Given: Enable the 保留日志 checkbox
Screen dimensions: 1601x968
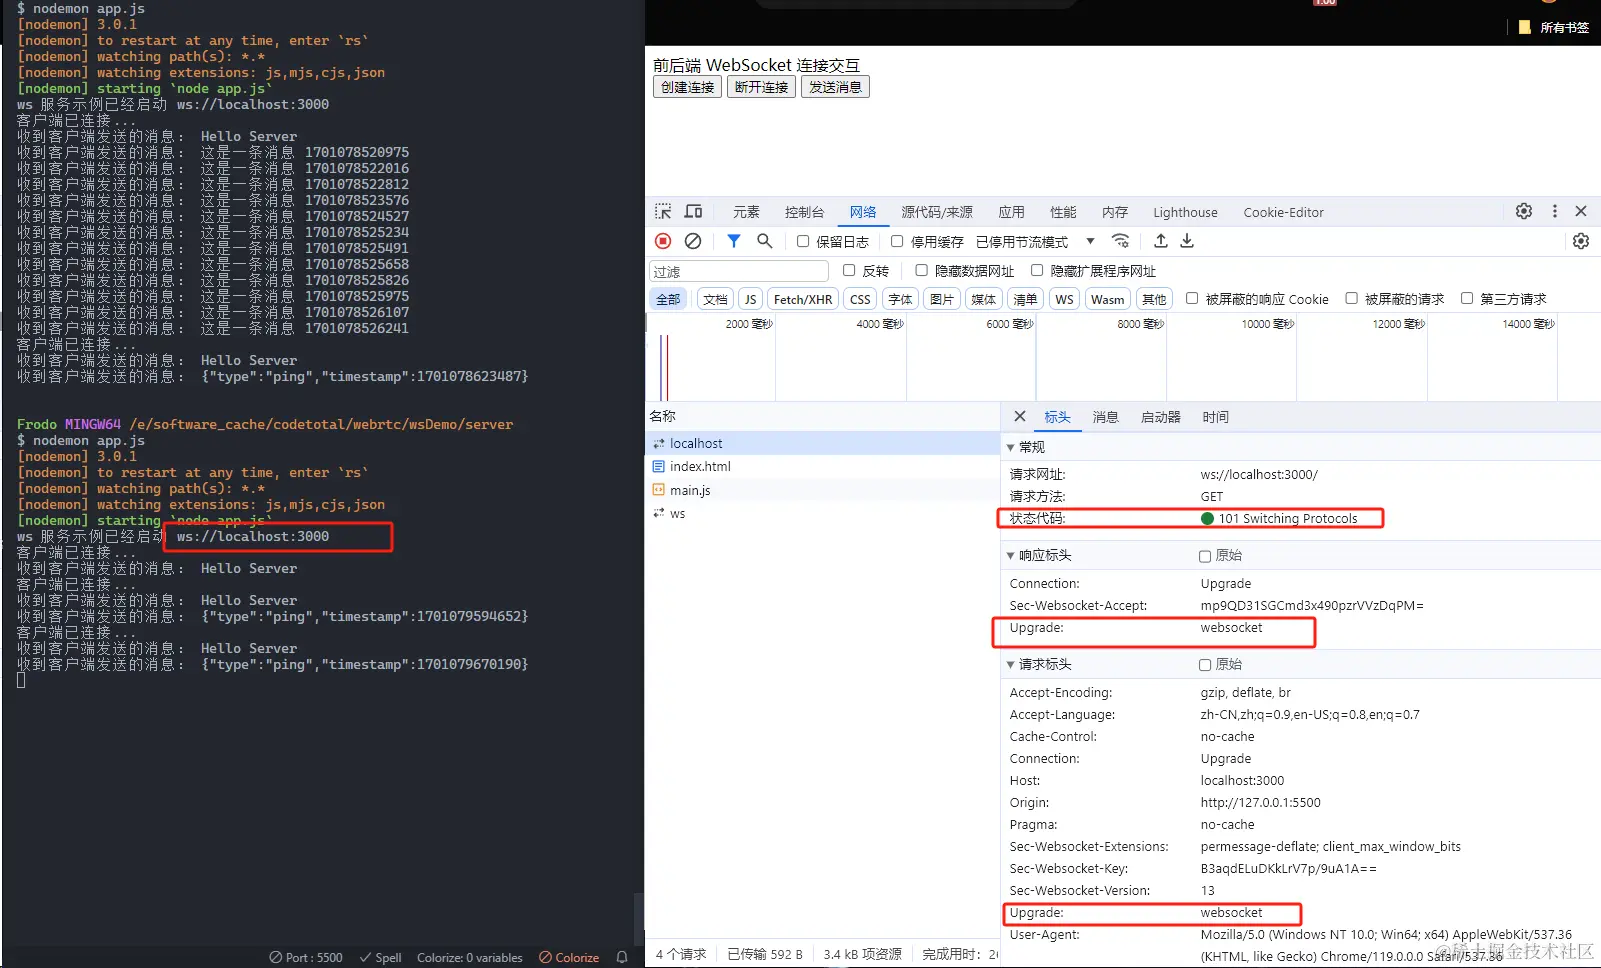Looking at the screenshot, I should tap(803, 241).
